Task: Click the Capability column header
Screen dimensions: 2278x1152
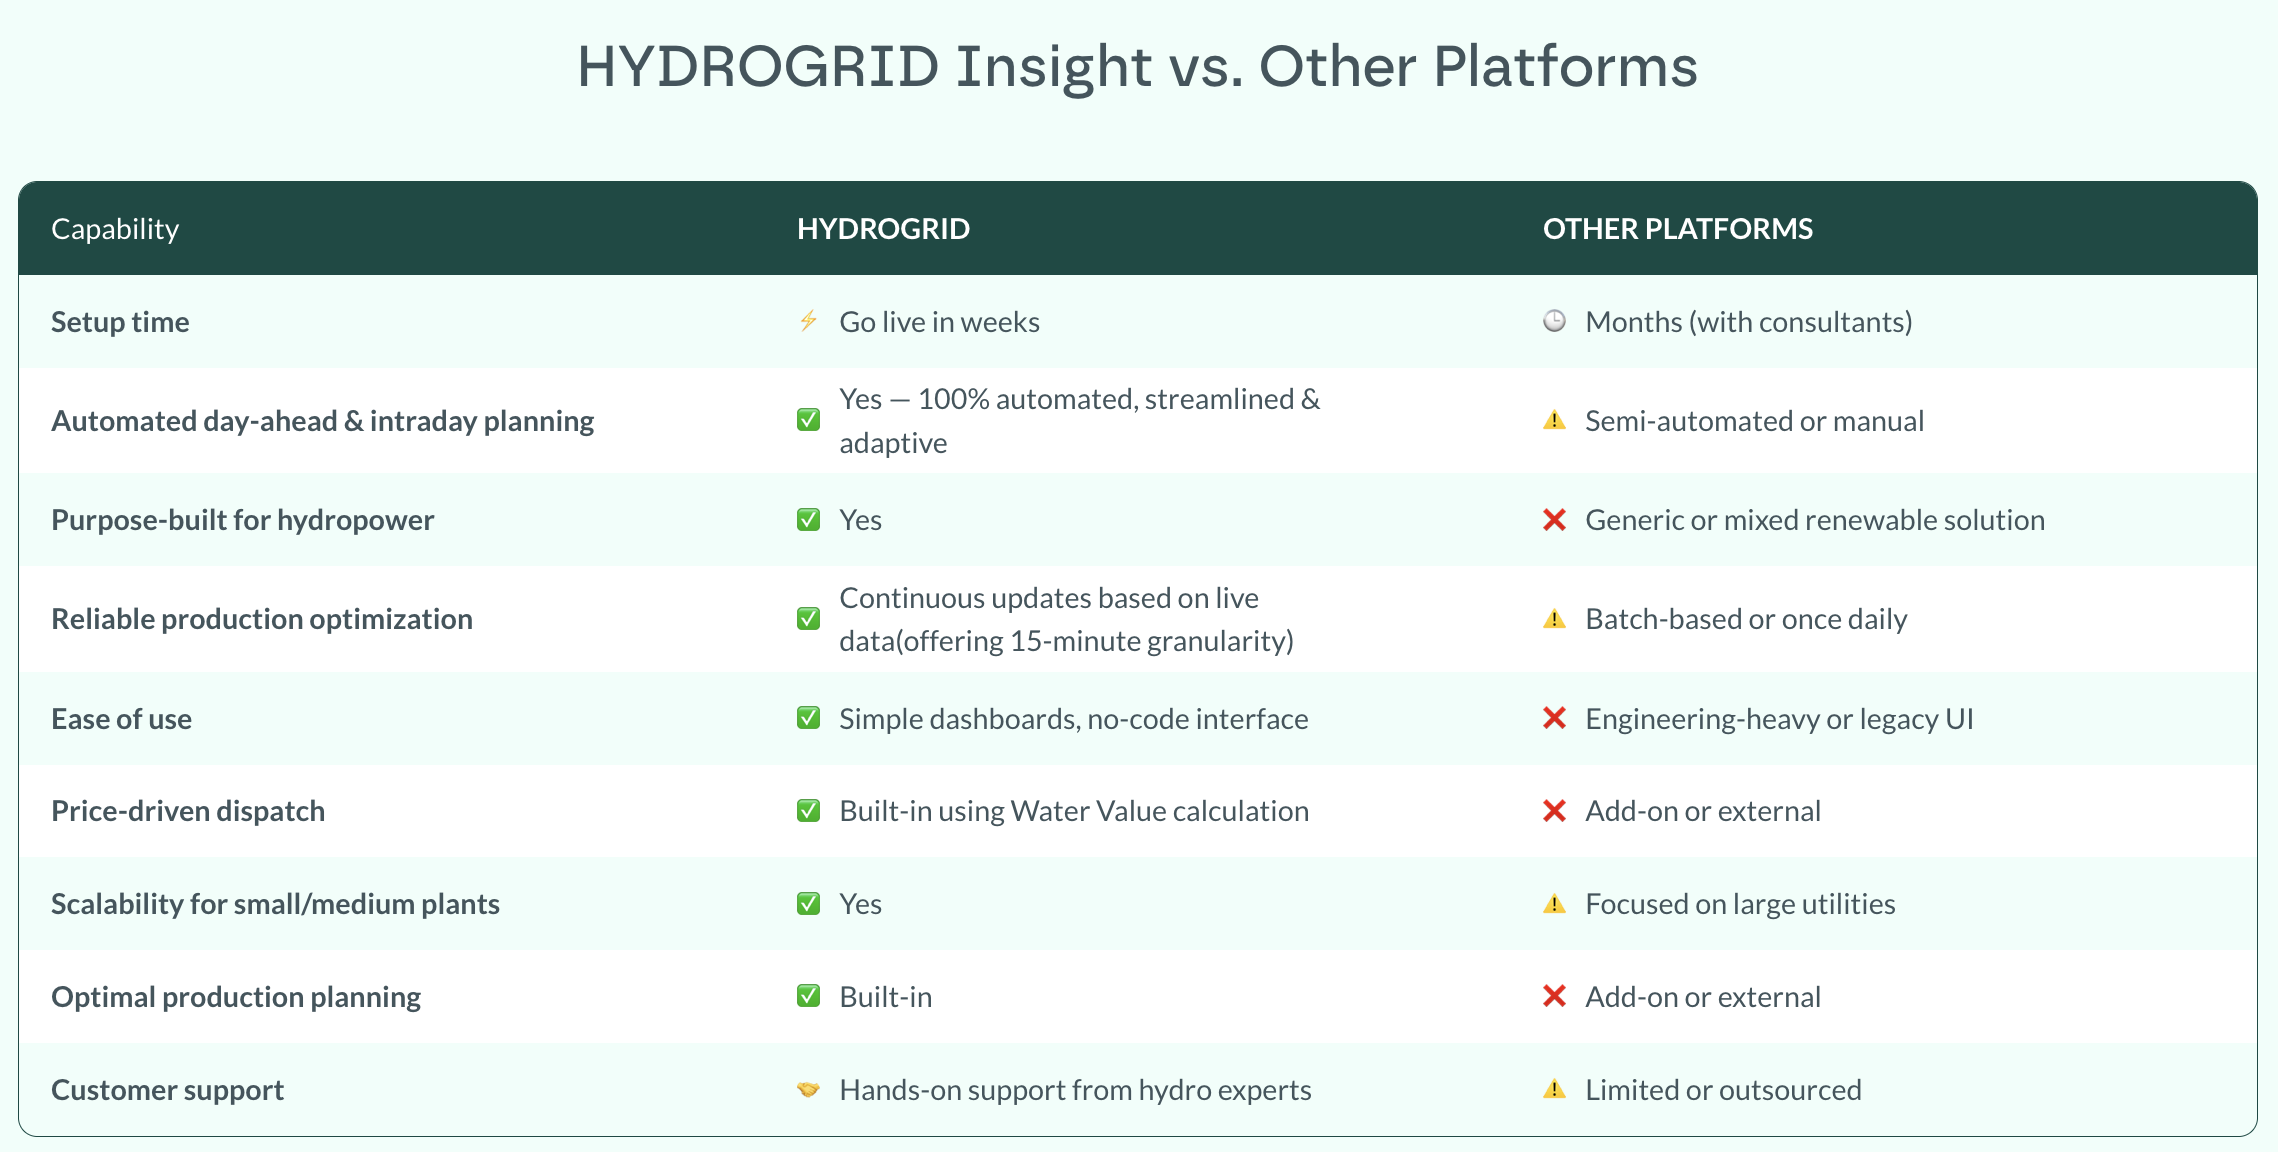Action: (x=115, y=229)
